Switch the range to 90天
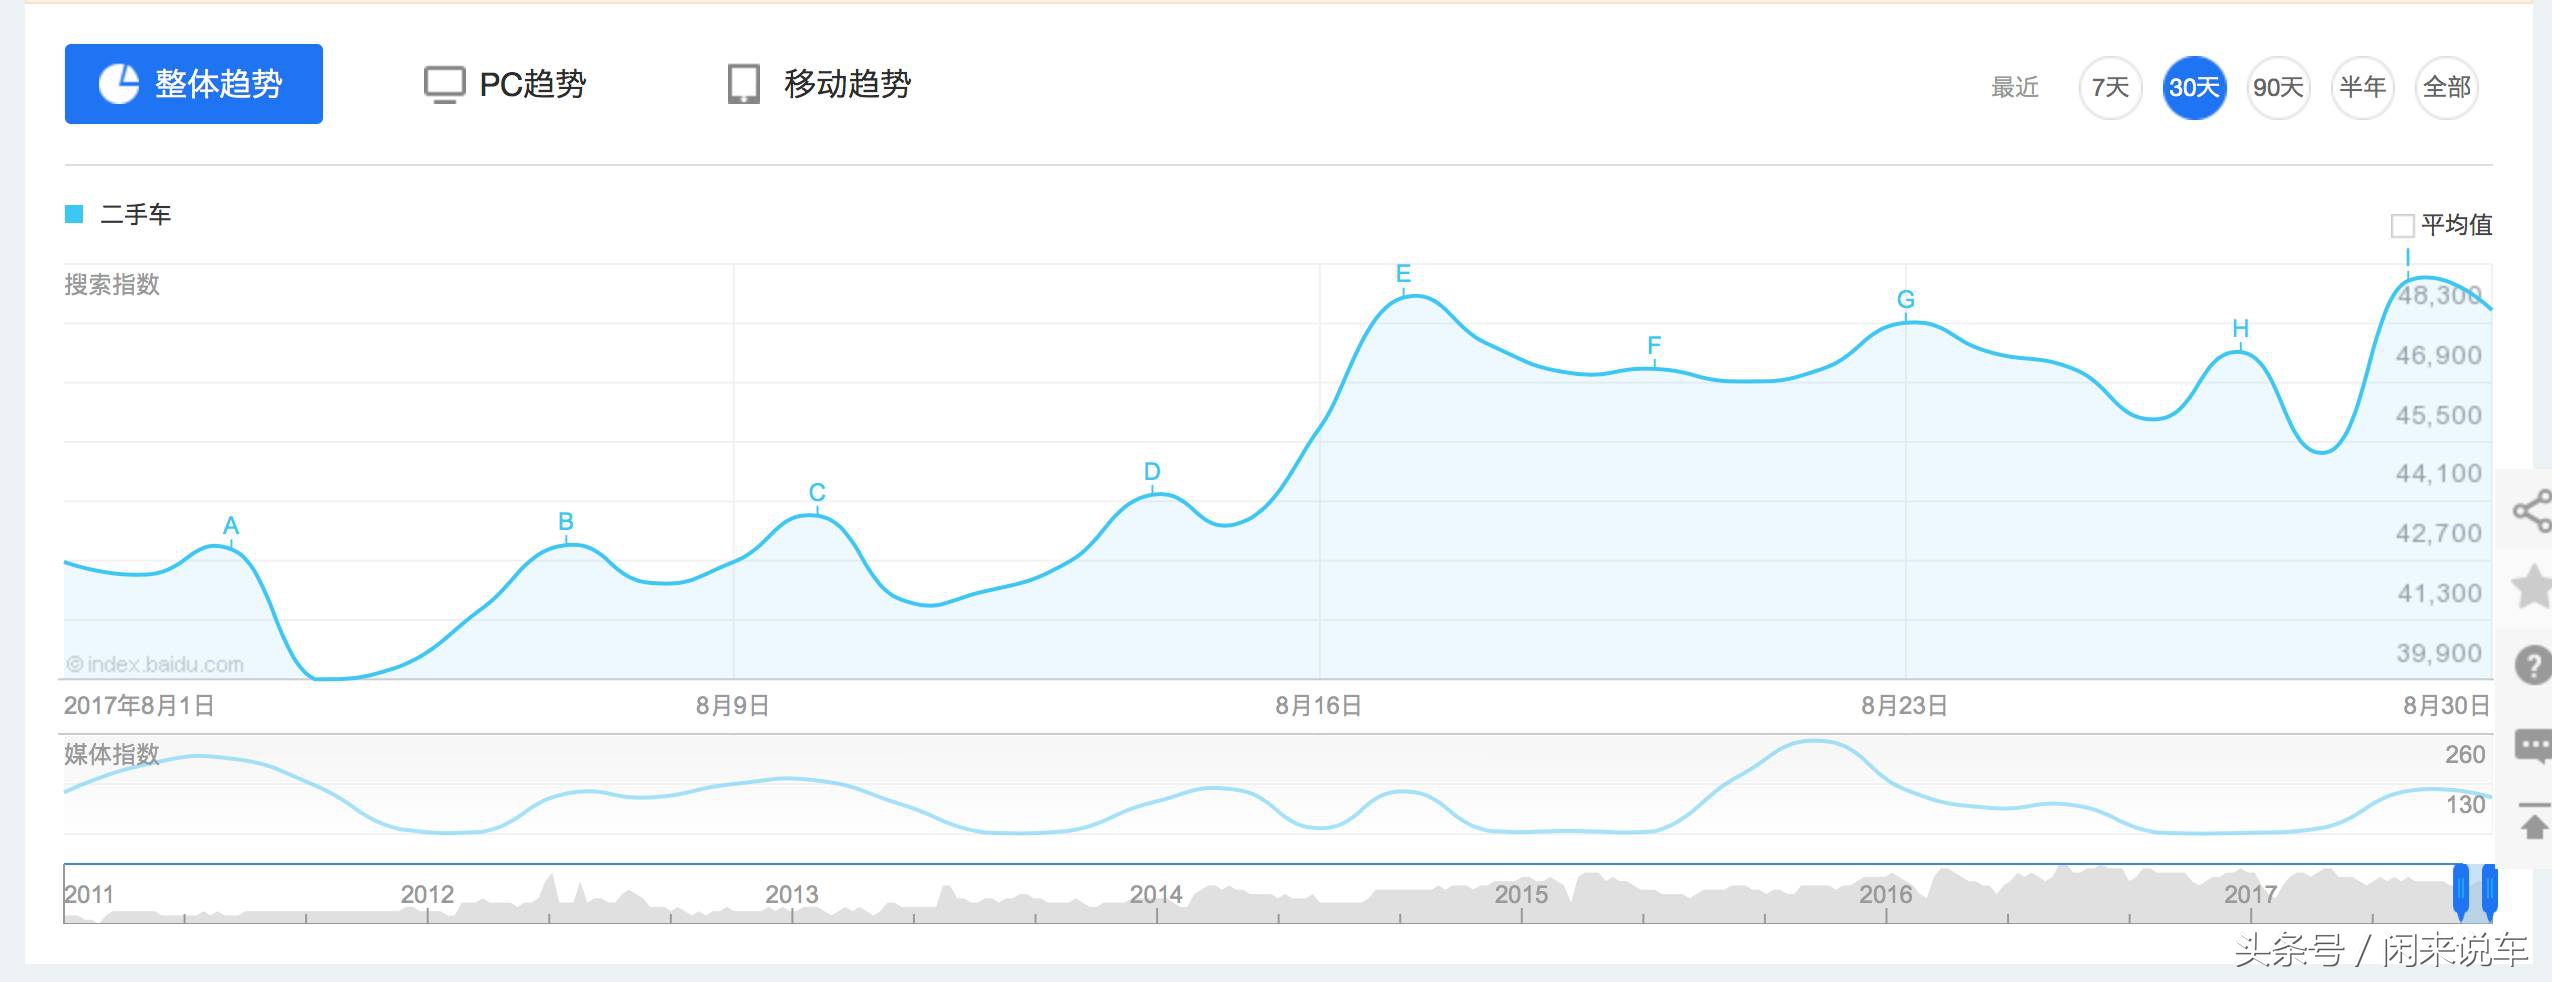2552x982 pixels. click(x=2278, y=88)
